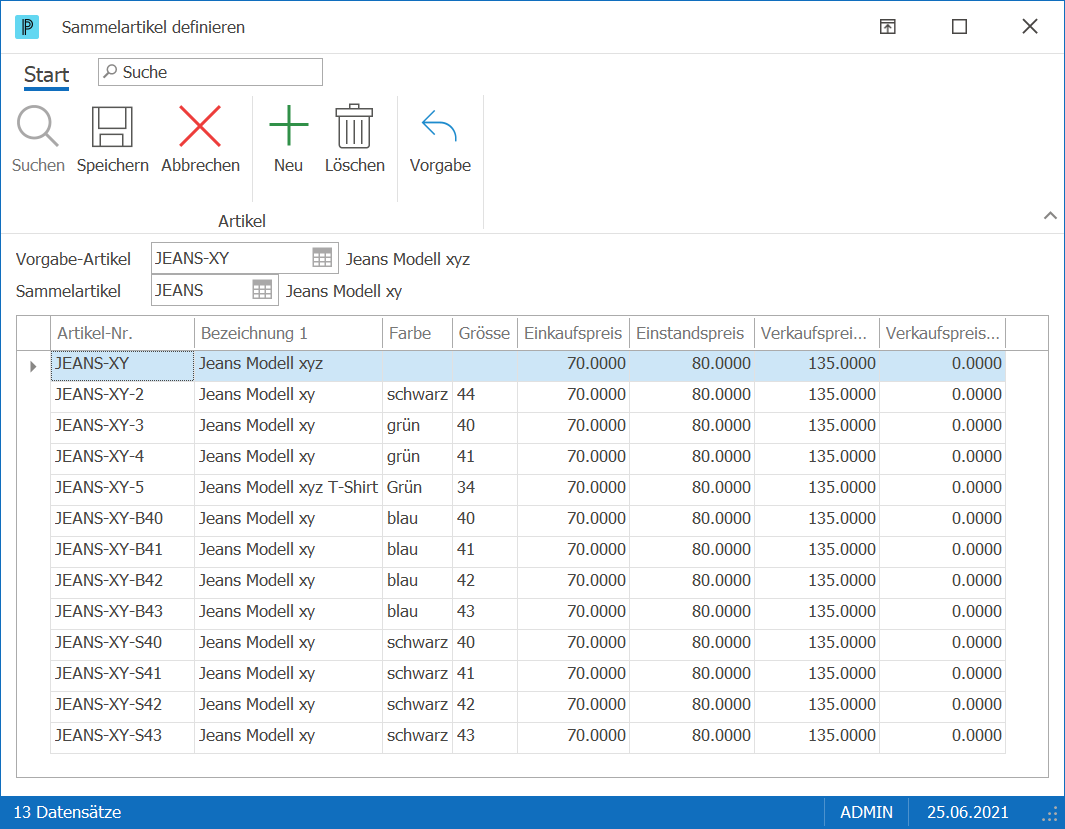The width and height of the screenshot is (1065, 829).
Task: Click the Einkaufspreis column header
Action: tap(573, 333)
